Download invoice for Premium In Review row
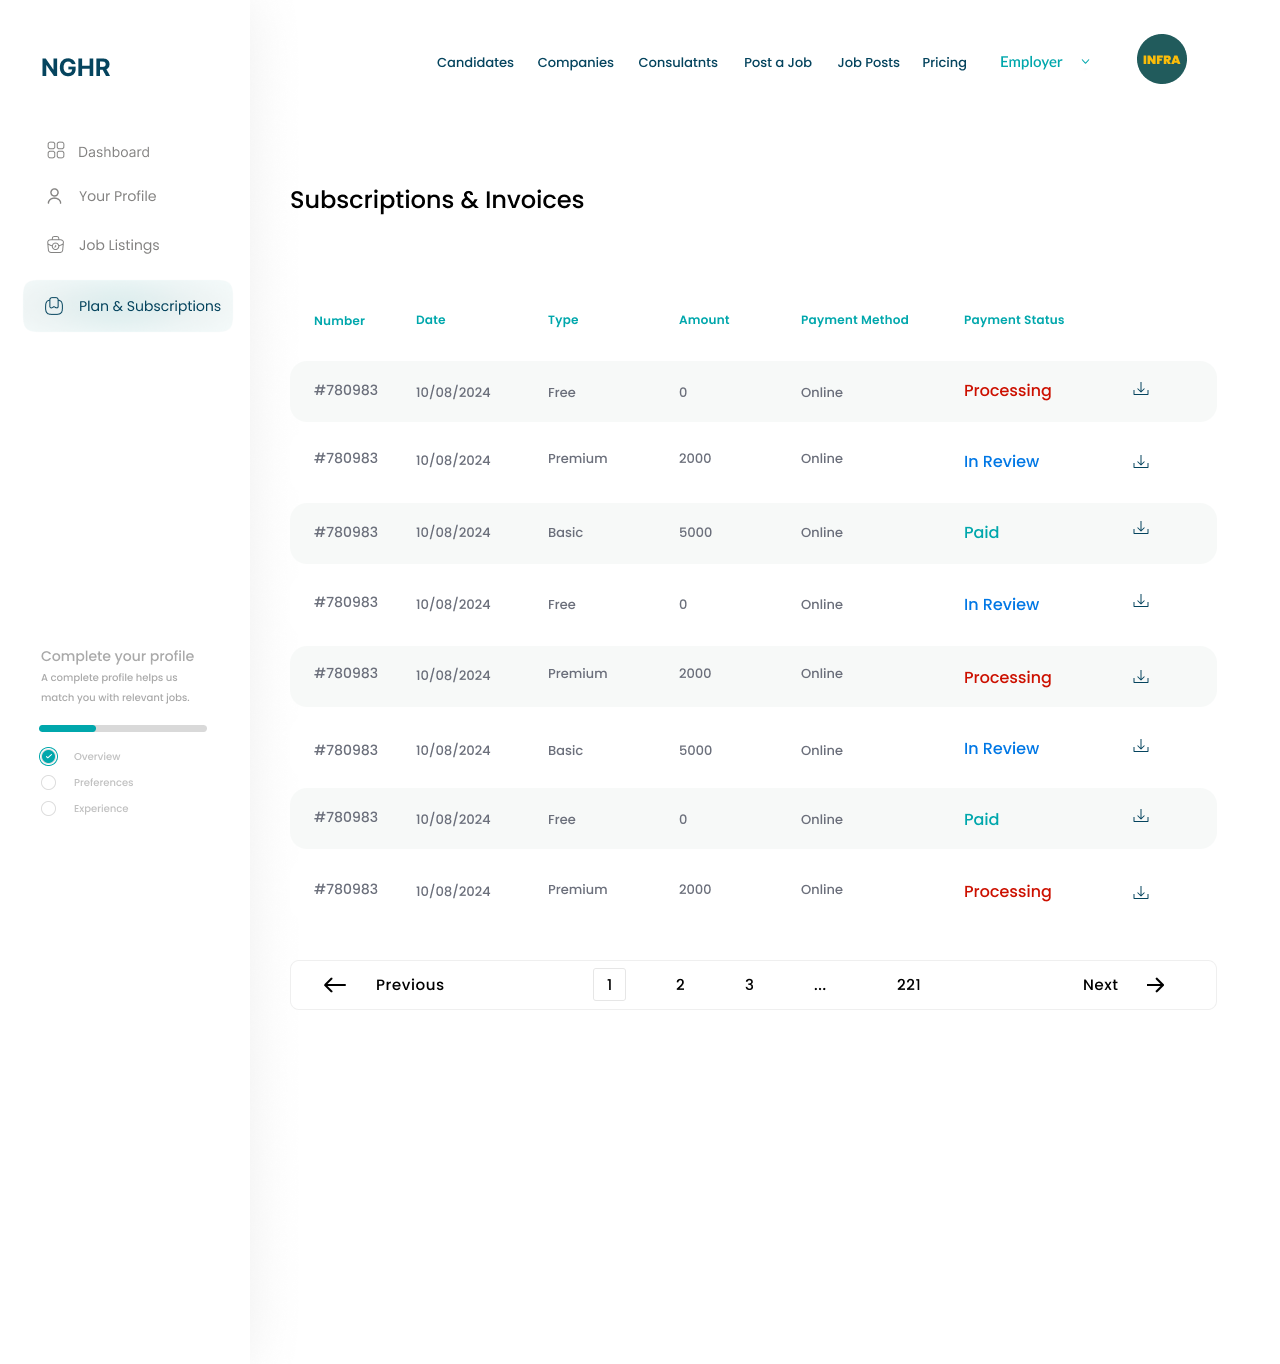Screen dimensions: 1280x1364 point(1141,461)
